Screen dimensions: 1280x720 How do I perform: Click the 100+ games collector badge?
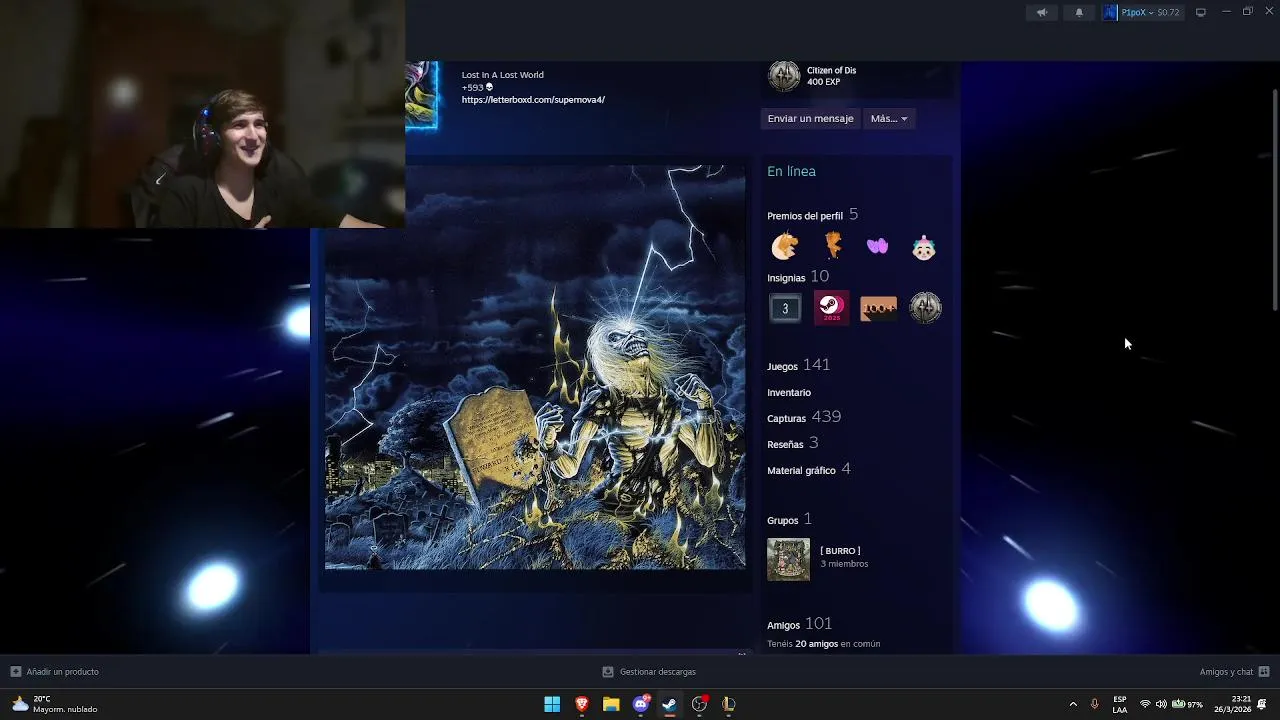pyautogui.click(x=878, y=308)
